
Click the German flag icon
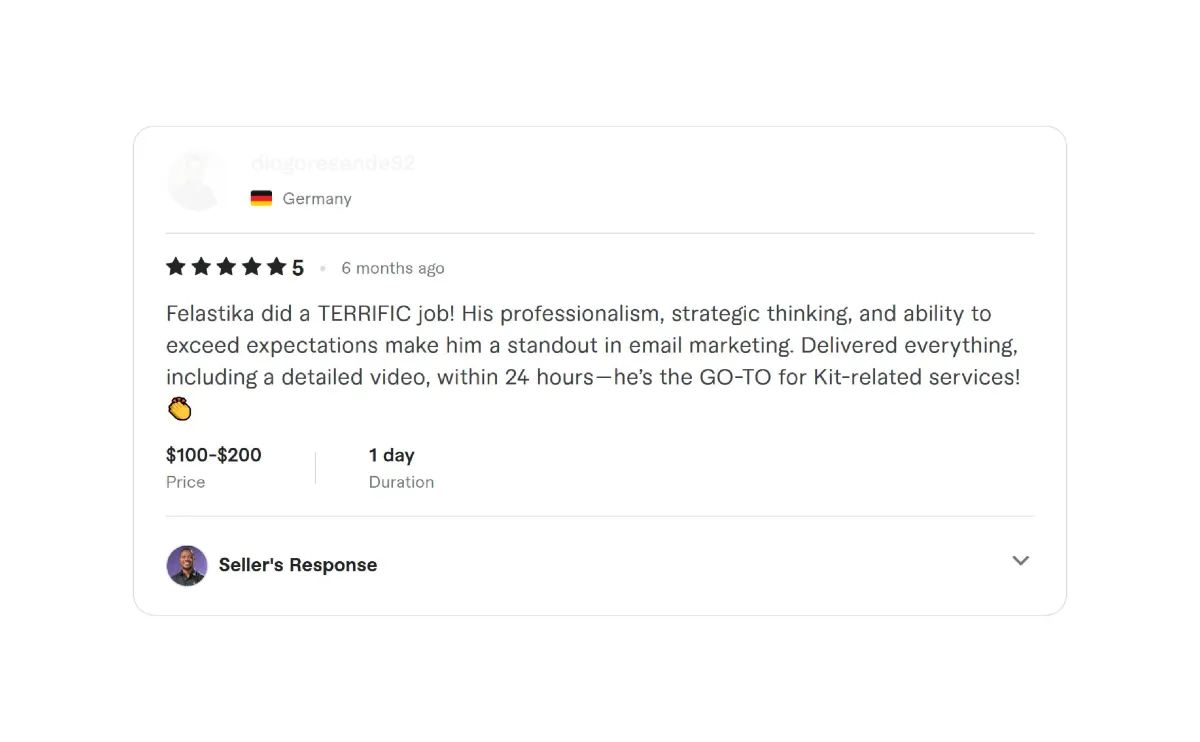point(261,198)
